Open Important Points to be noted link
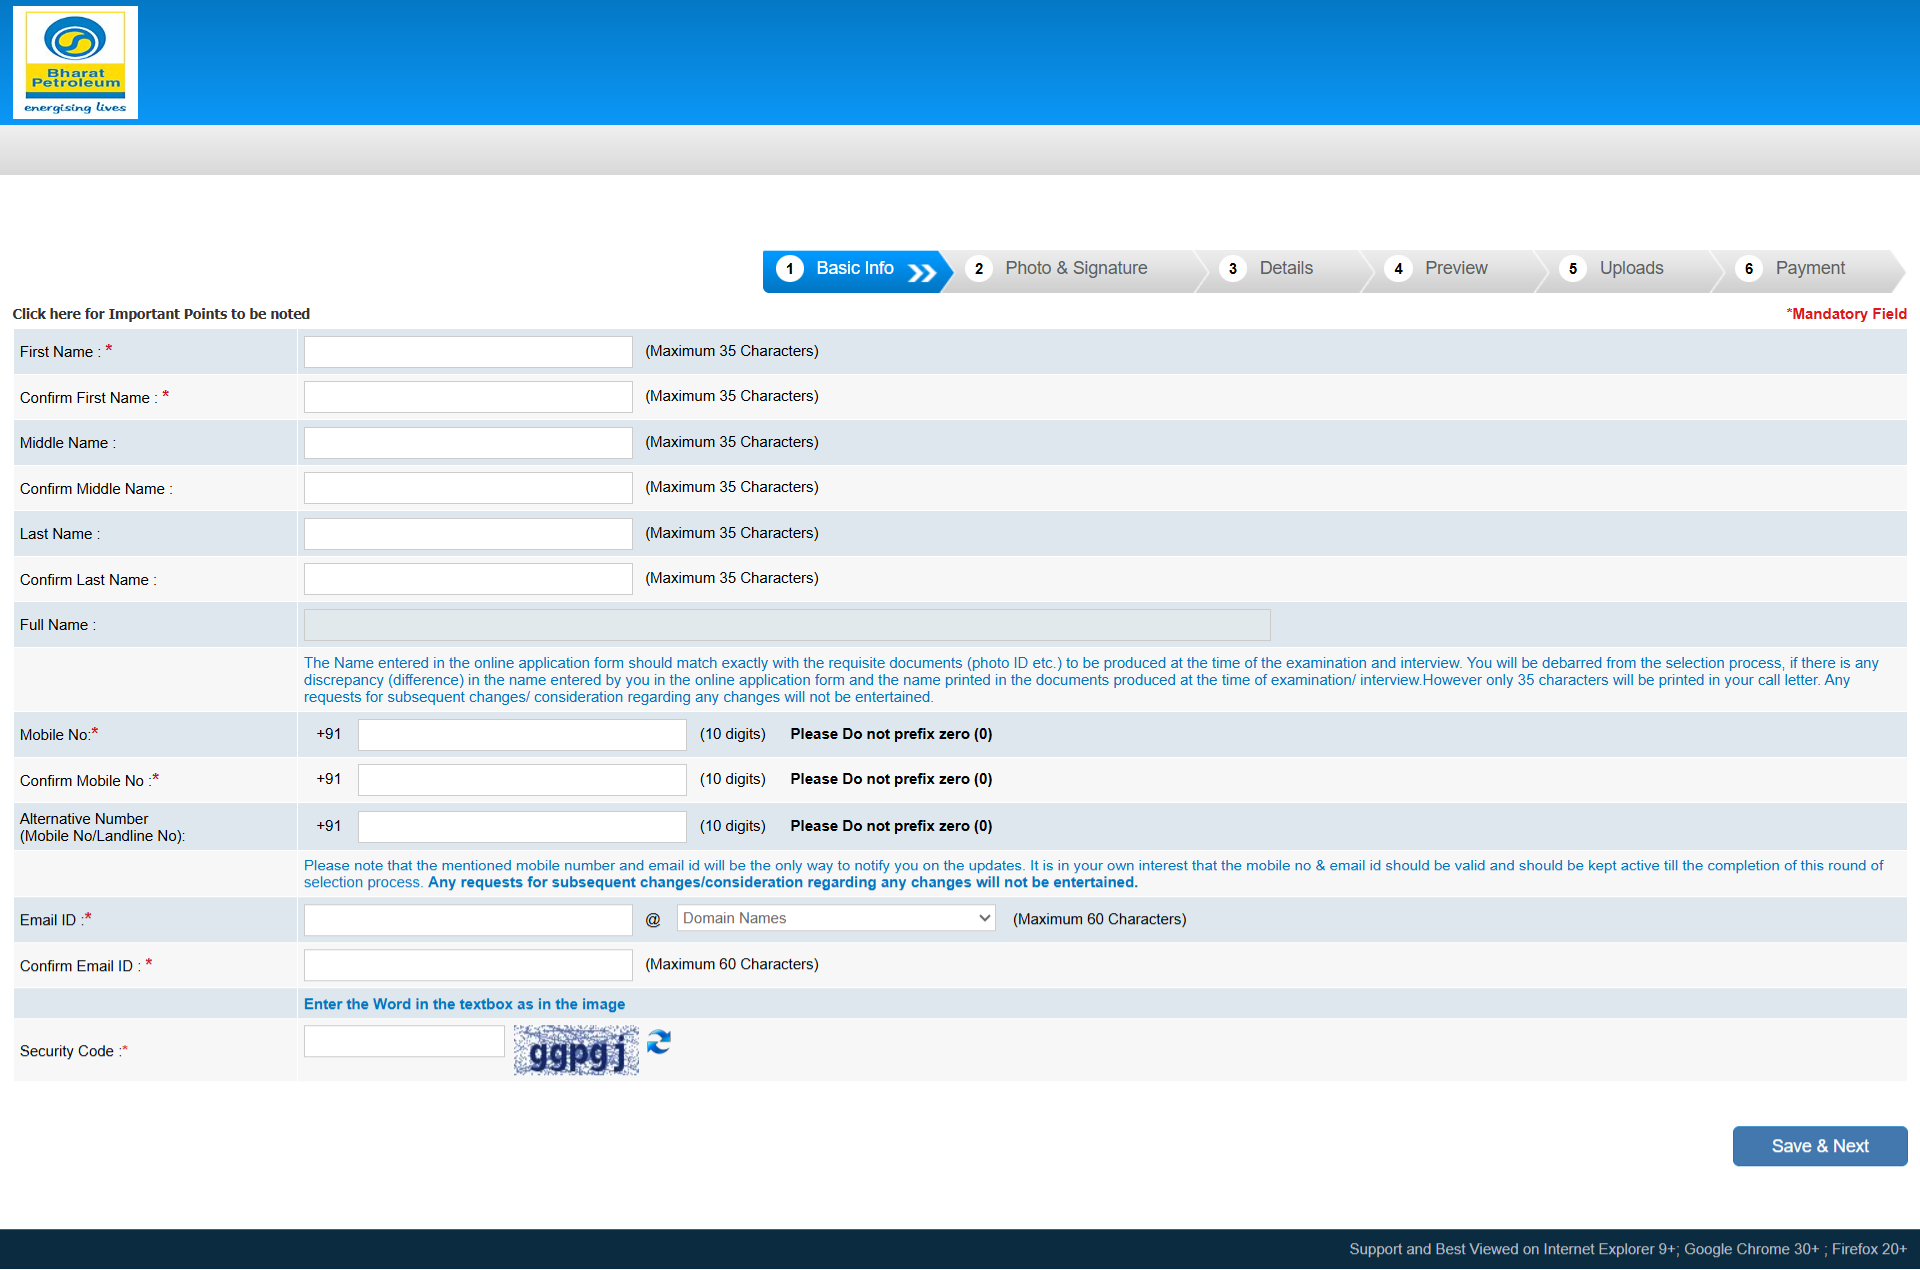 (161, 314)
